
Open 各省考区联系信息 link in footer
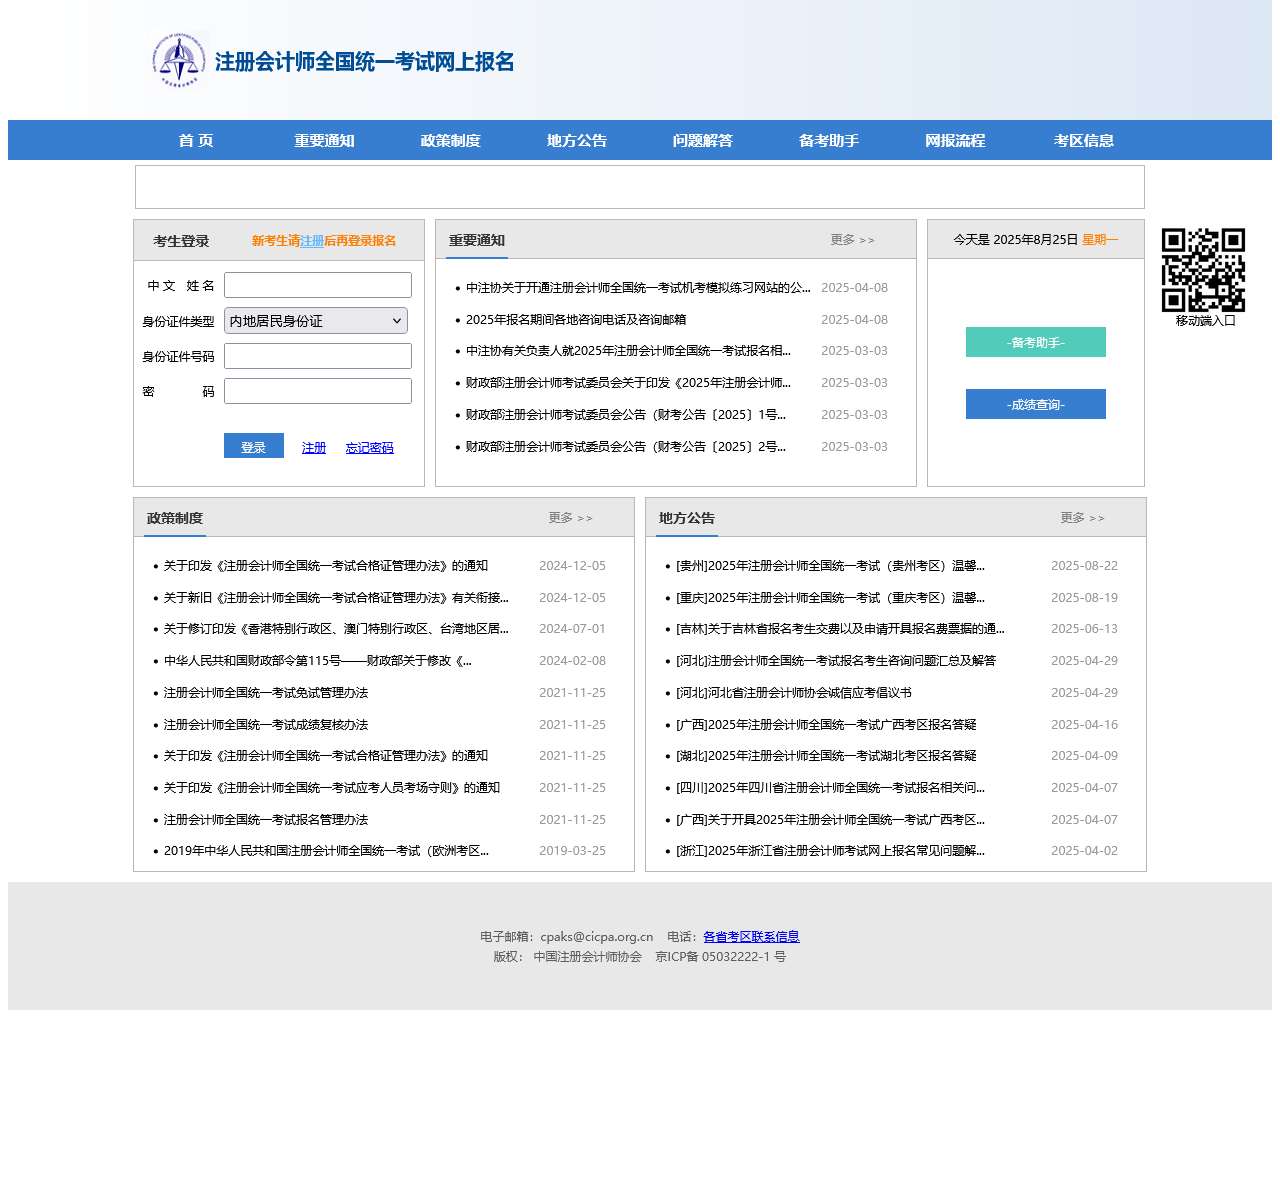pyautogui.click(x=750, y=937)
